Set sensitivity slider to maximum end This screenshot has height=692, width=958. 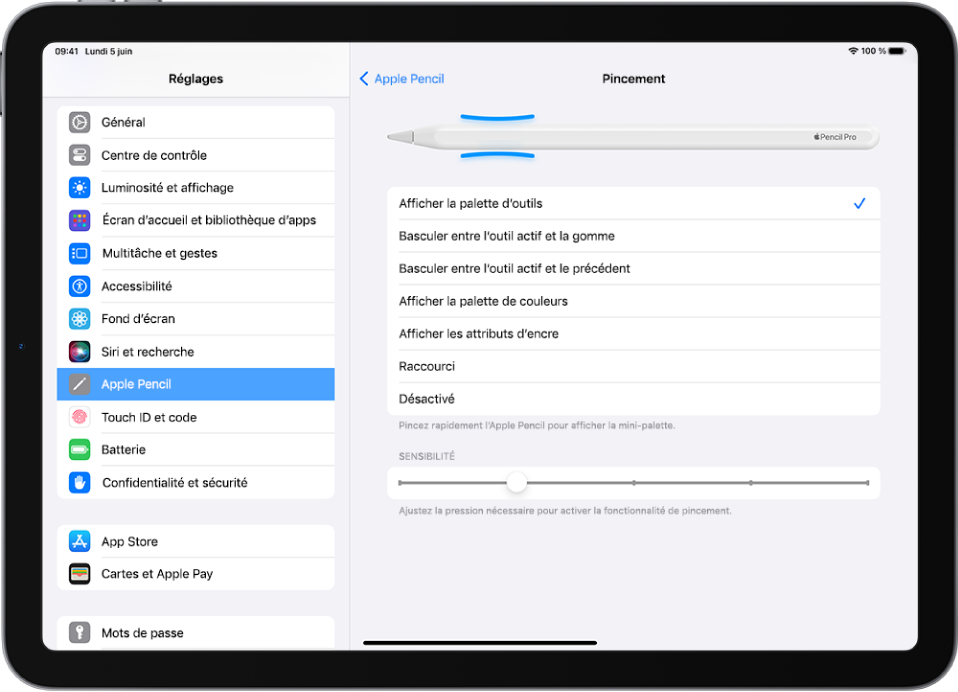(867, 483)
